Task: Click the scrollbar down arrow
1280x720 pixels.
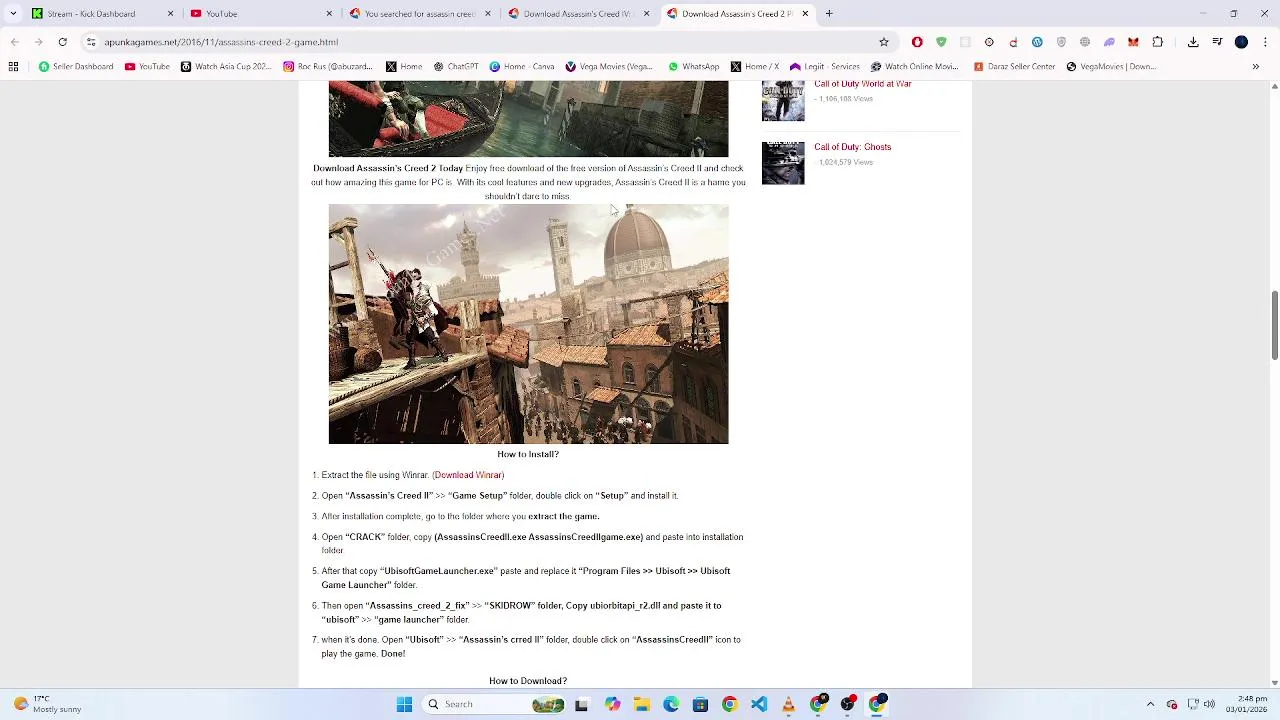Action: (1274, 683)
